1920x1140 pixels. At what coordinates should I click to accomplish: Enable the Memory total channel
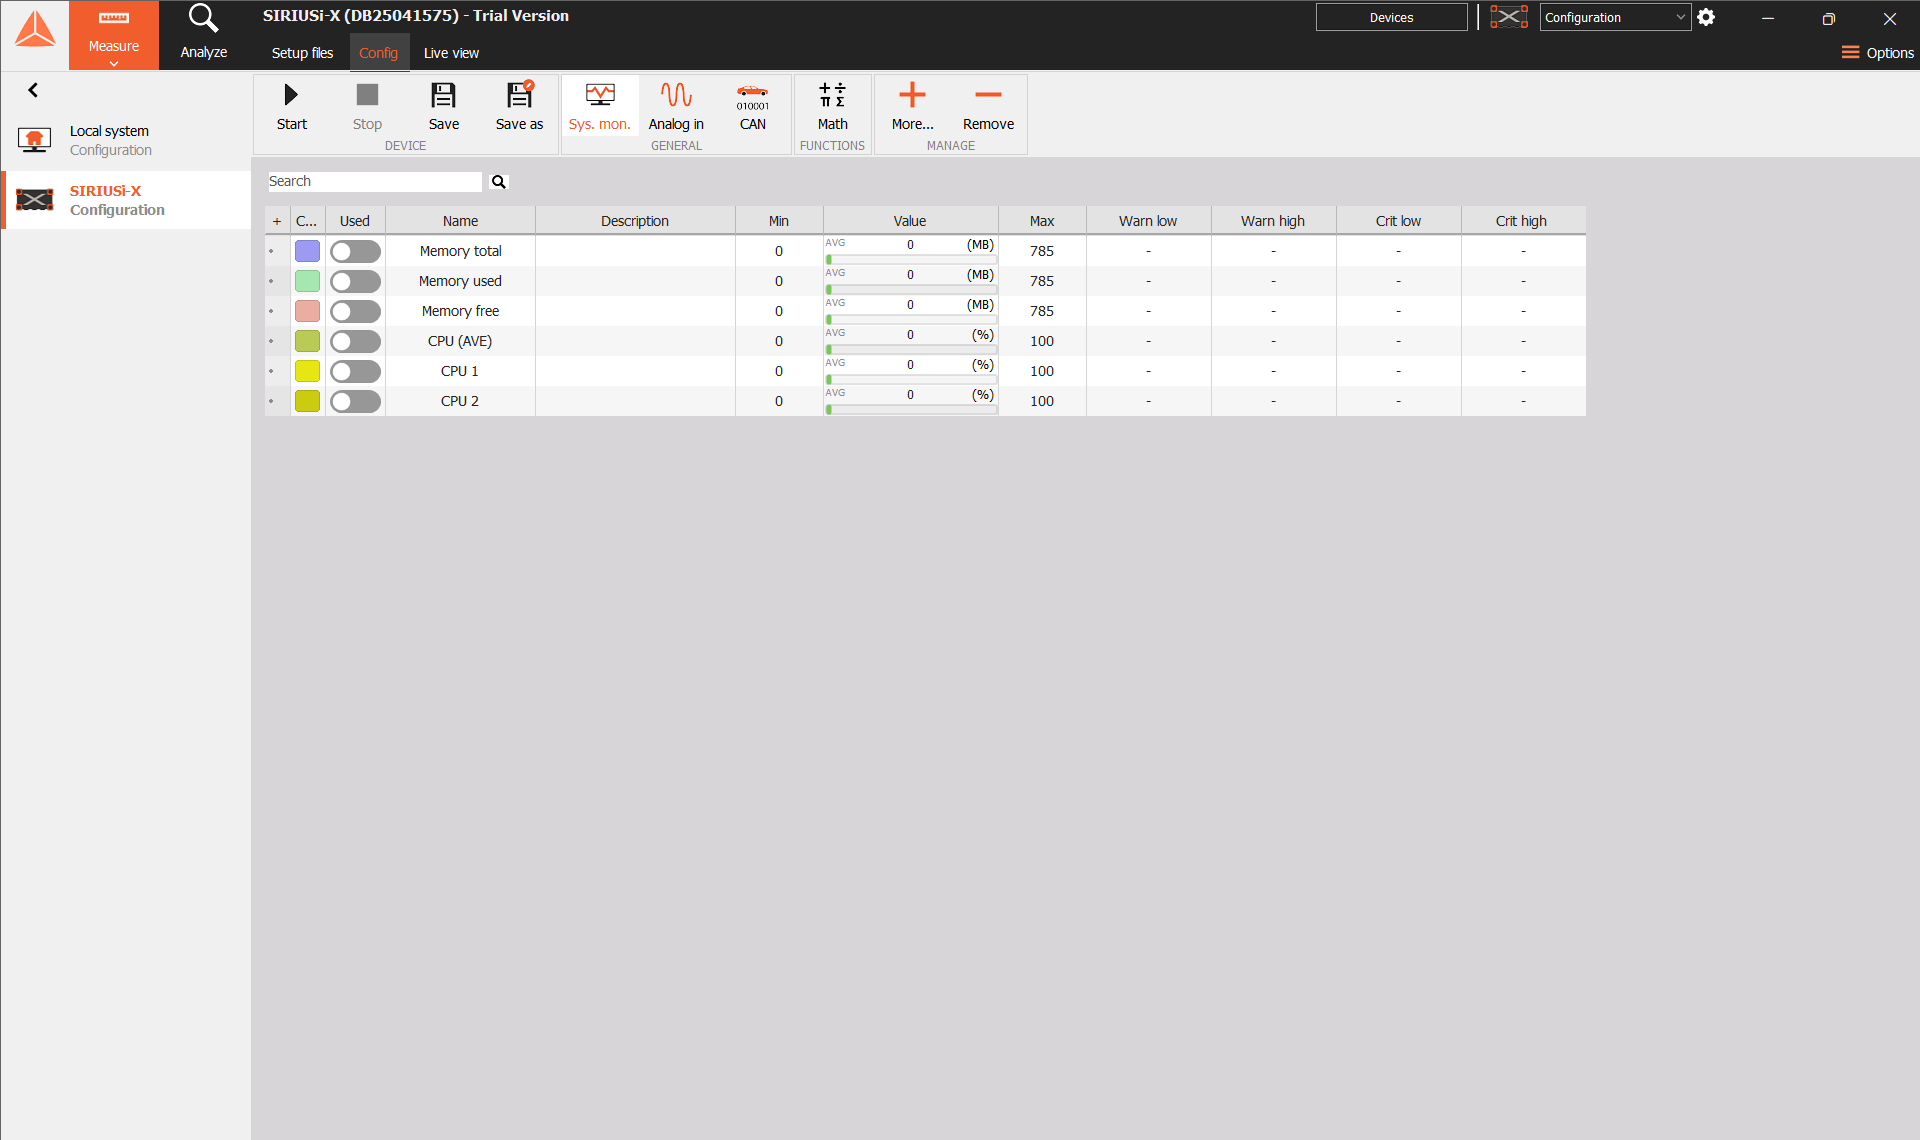(355, 251)
